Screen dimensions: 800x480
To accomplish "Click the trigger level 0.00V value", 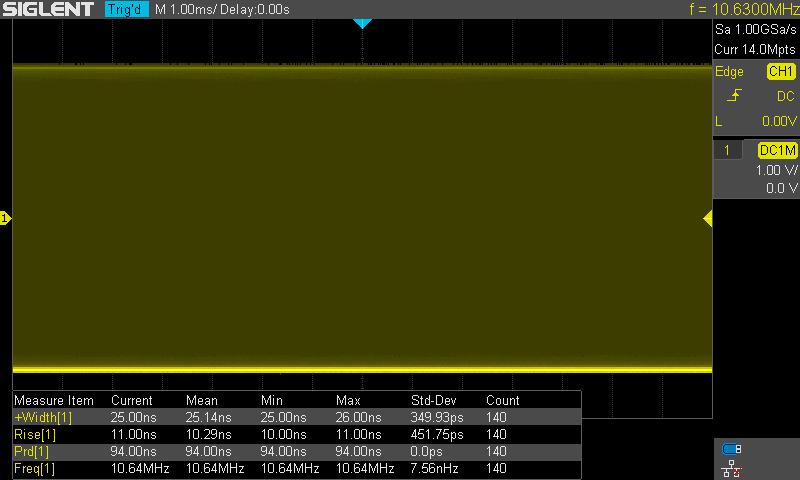I will tap(779, 121).
